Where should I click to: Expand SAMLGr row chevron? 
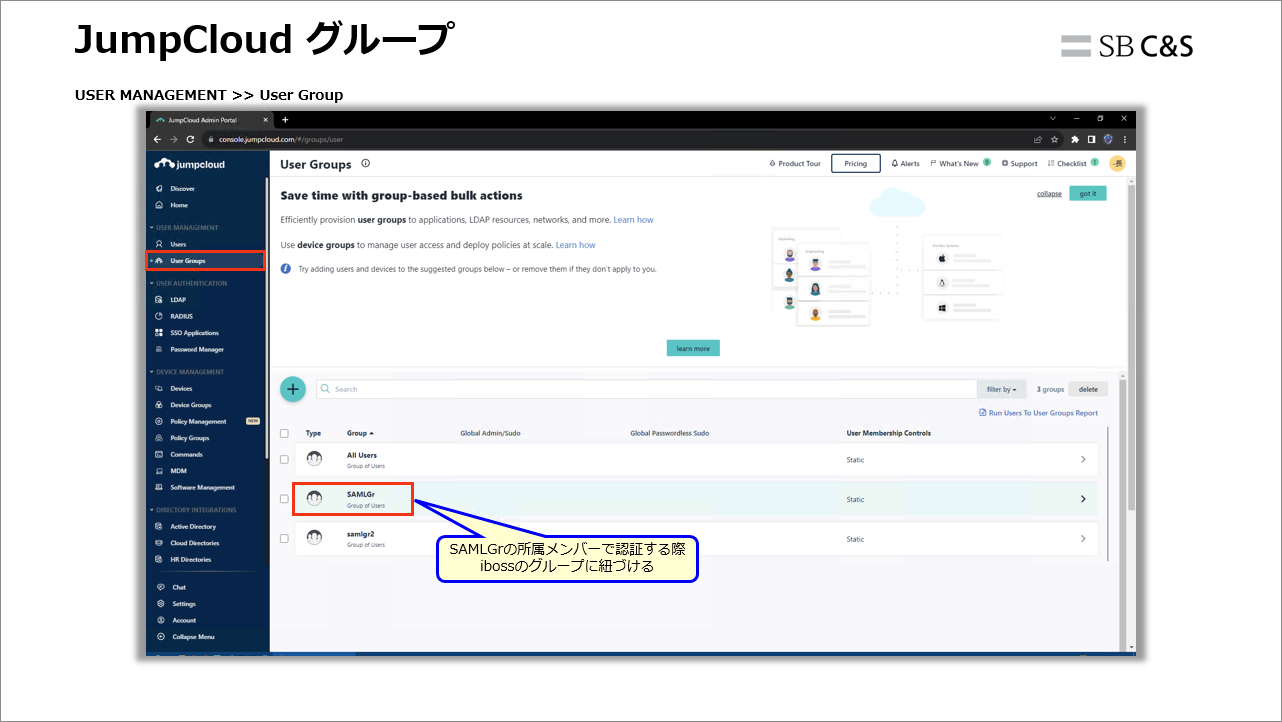coord(1083,499)
